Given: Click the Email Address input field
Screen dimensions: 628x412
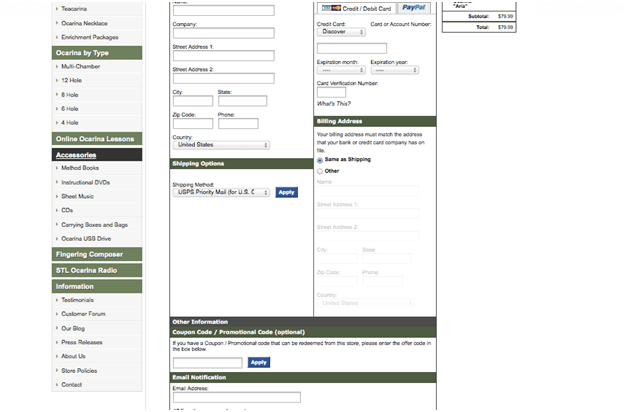Looking at the screenshot, I should (236, 397).
